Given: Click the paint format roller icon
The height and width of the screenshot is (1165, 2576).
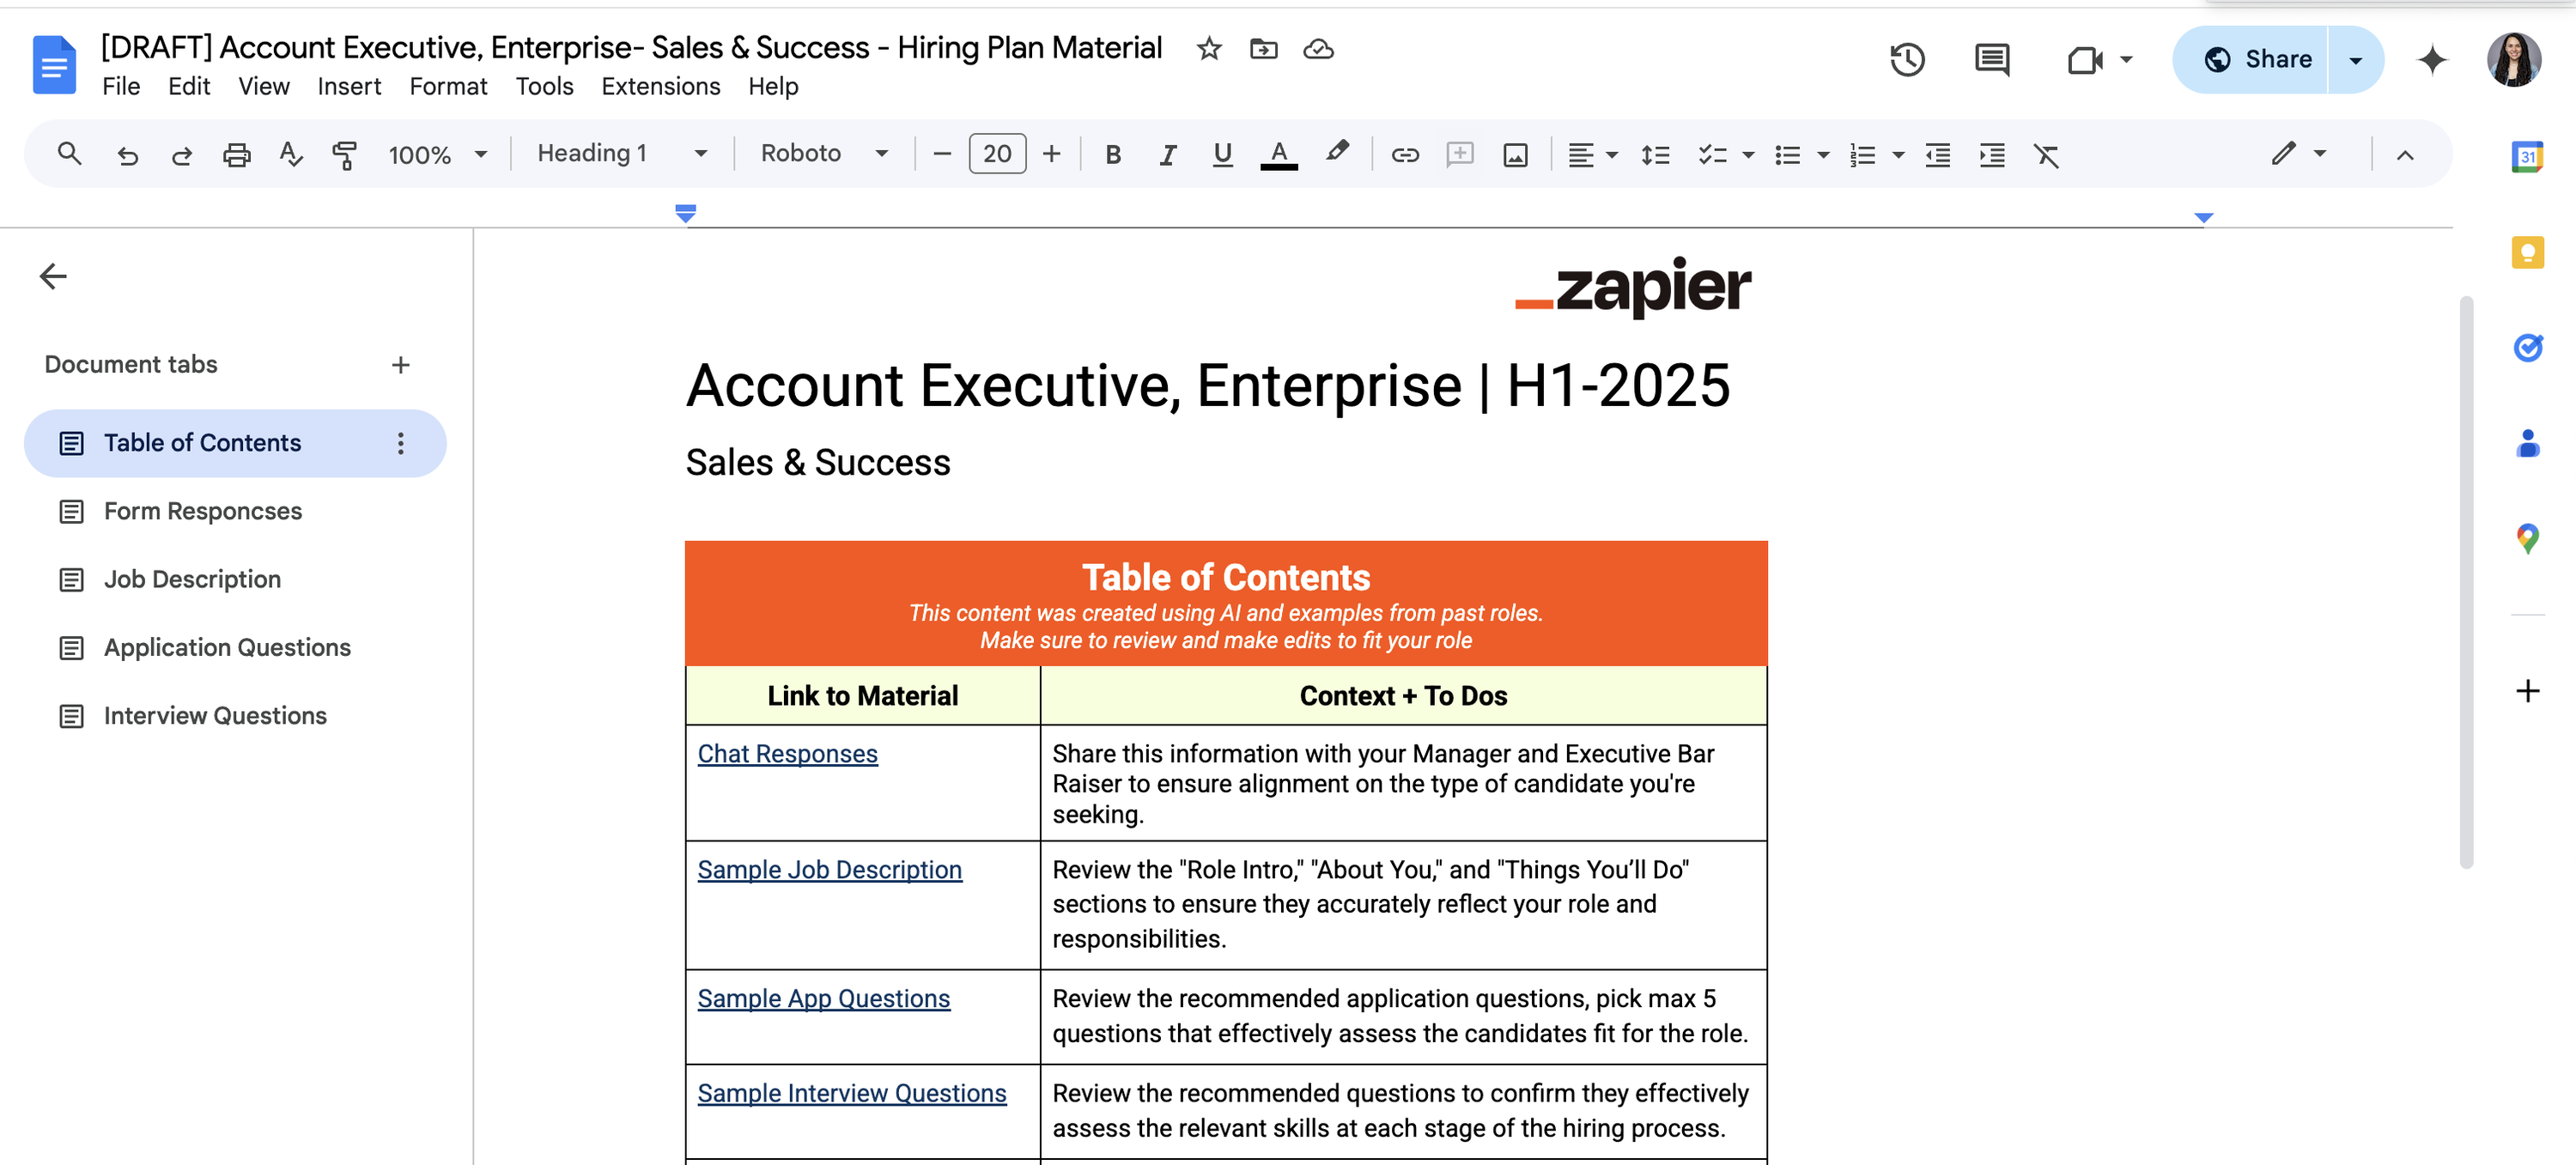Looking at the screenshot, I should point(344,155).
